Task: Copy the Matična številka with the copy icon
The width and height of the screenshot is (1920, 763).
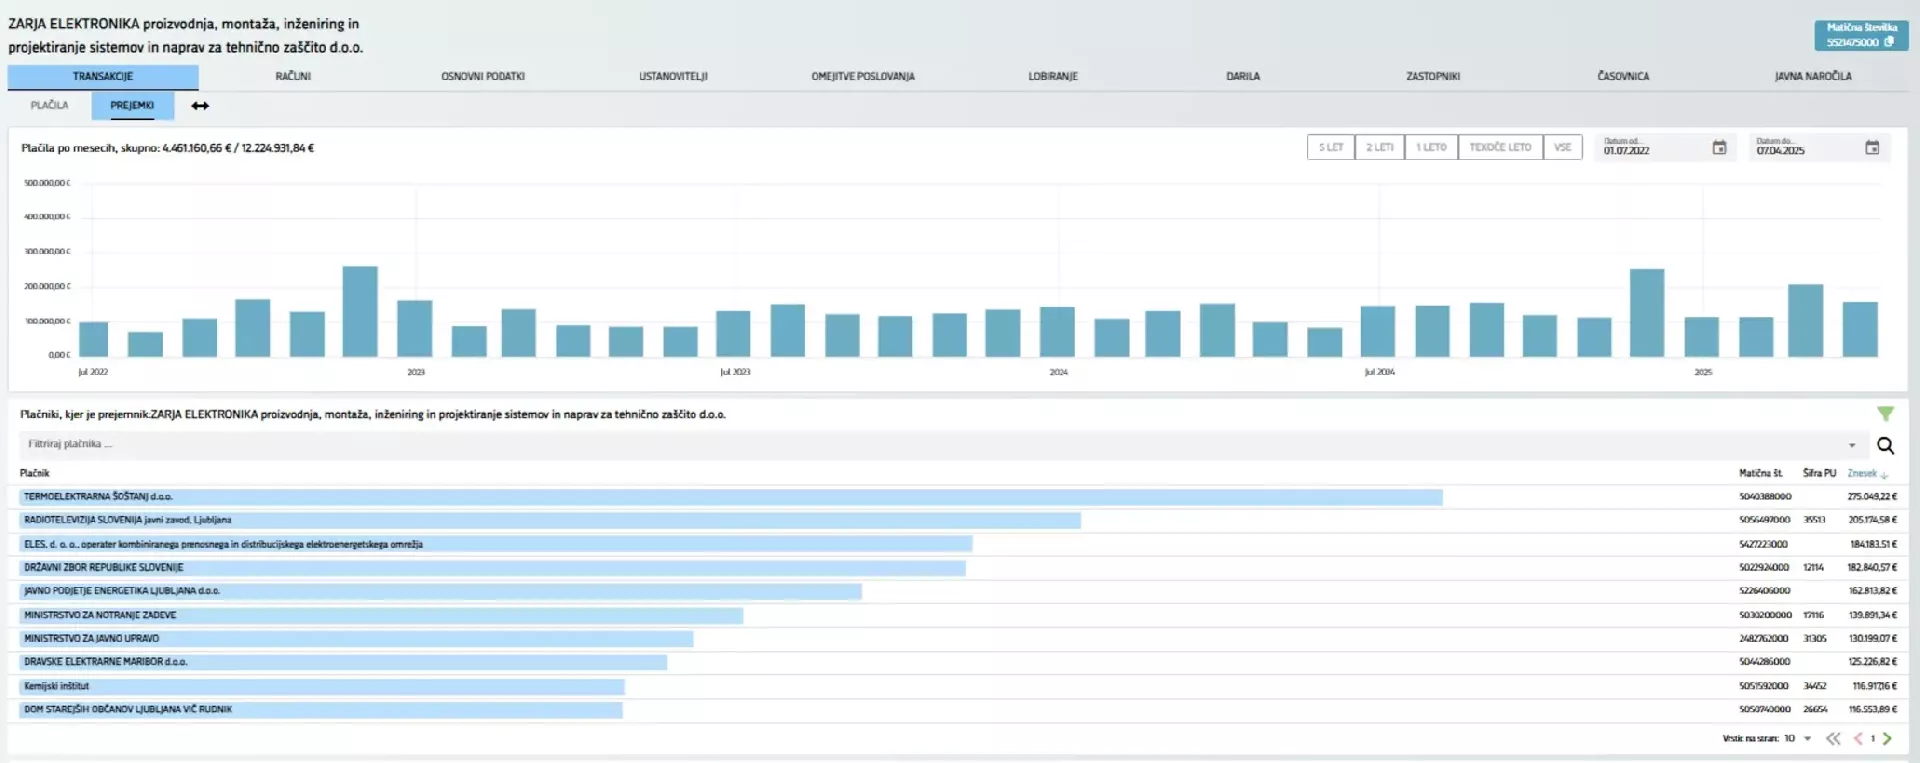Action: [x=1889, y=42]
